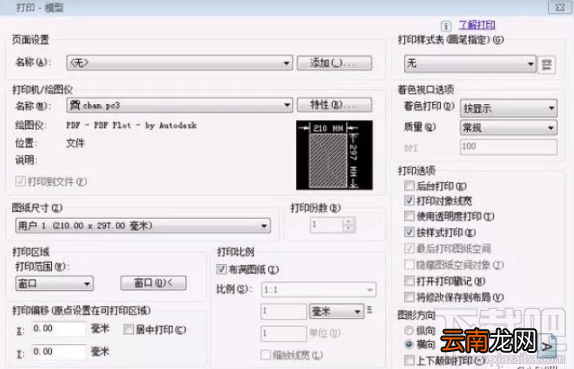Click the info icon beside 了解打印
The image size is (574, 369).
click(446, 26)
